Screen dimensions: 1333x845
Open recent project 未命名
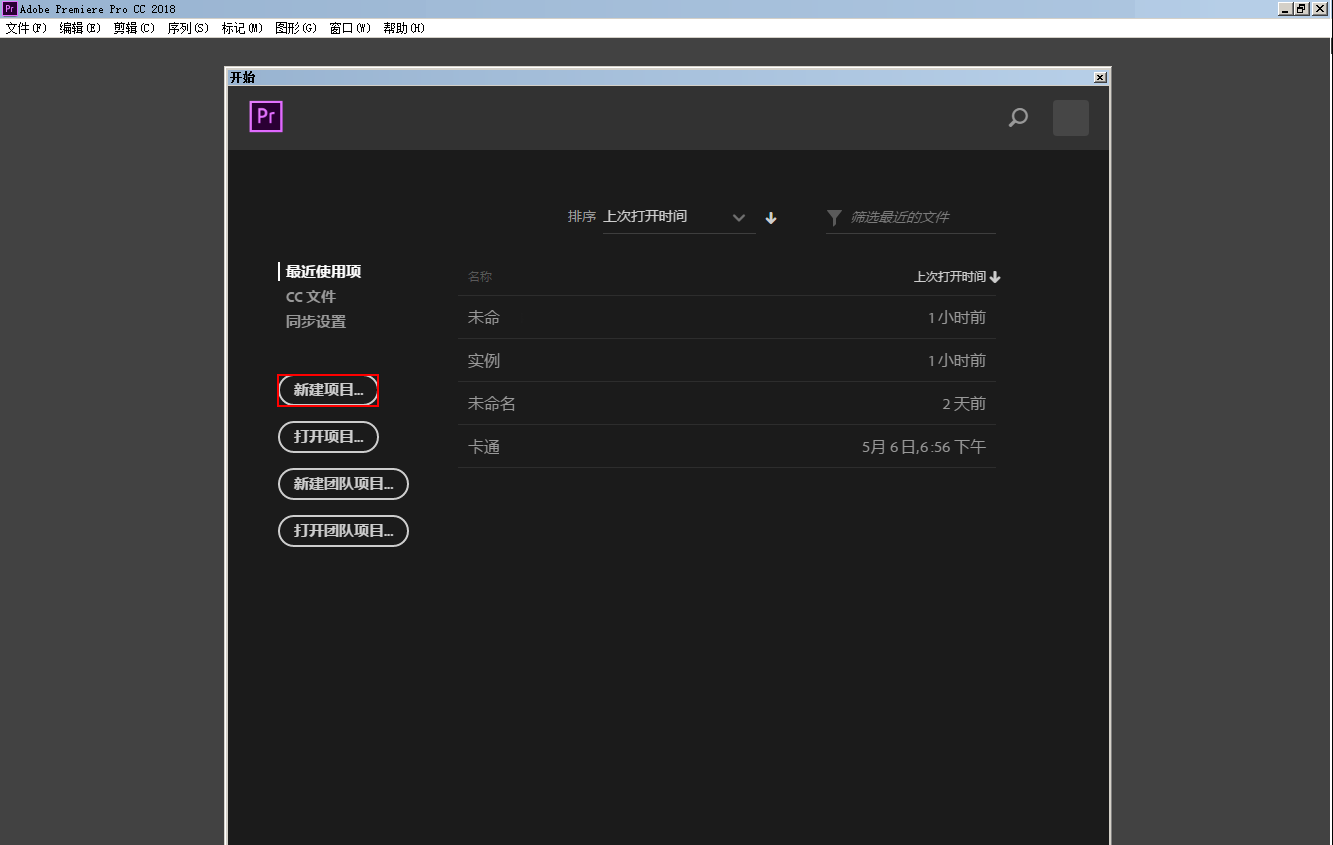(x=727, y=404)
